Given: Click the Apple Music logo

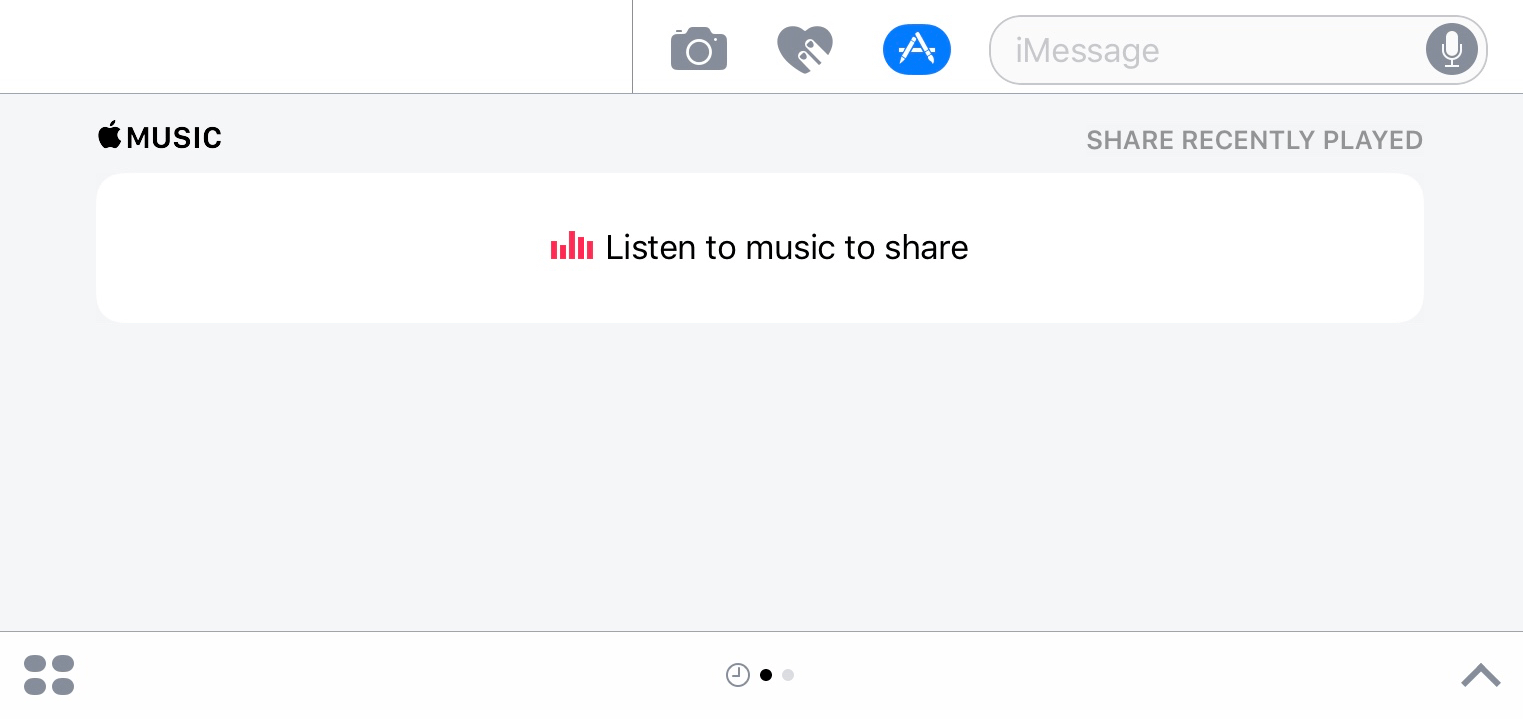Looking at the screenshot, I should click(x=159, y=137).
